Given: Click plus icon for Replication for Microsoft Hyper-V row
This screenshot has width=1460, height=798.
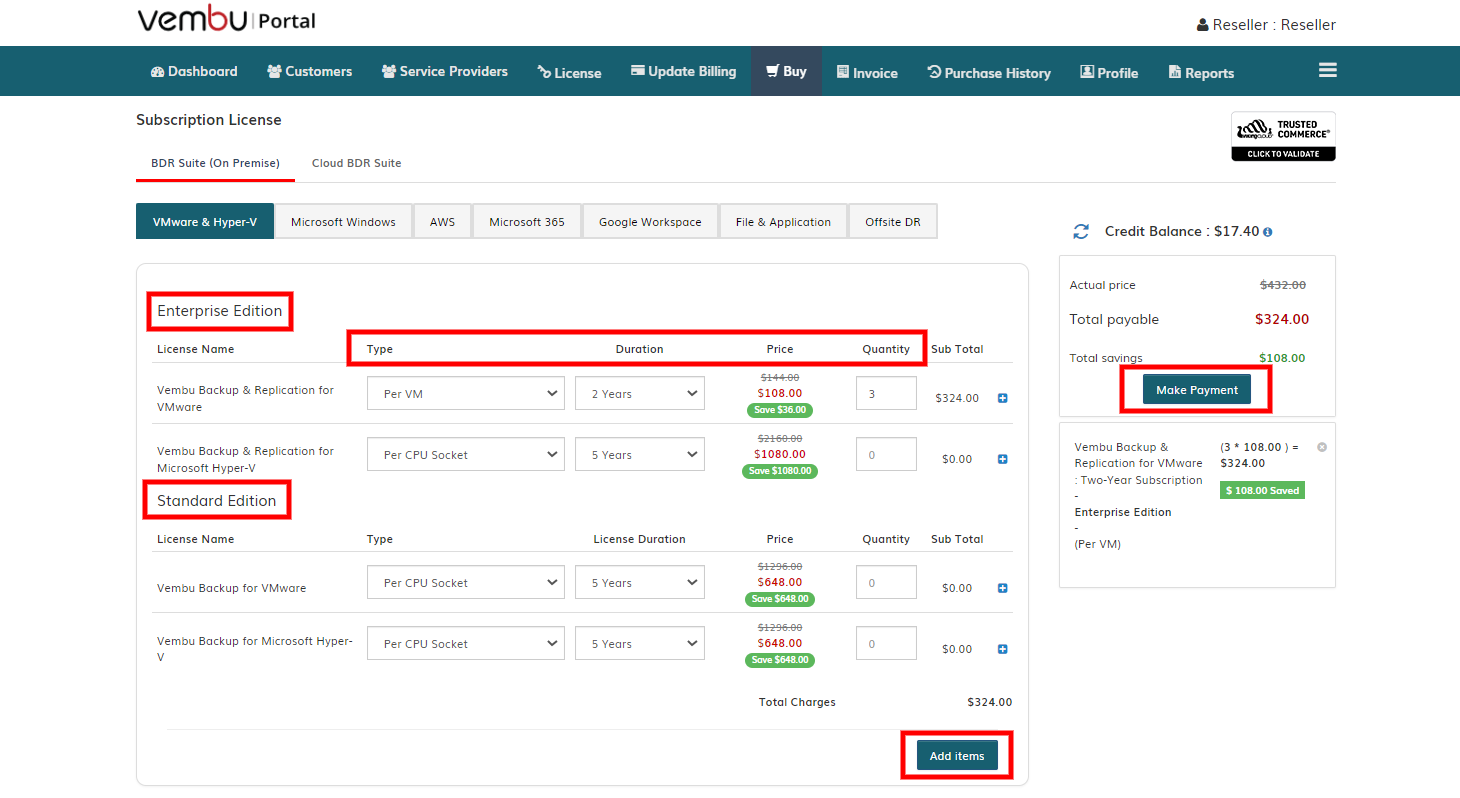Looking at the screenshot, I should [x=1003, y=459].
